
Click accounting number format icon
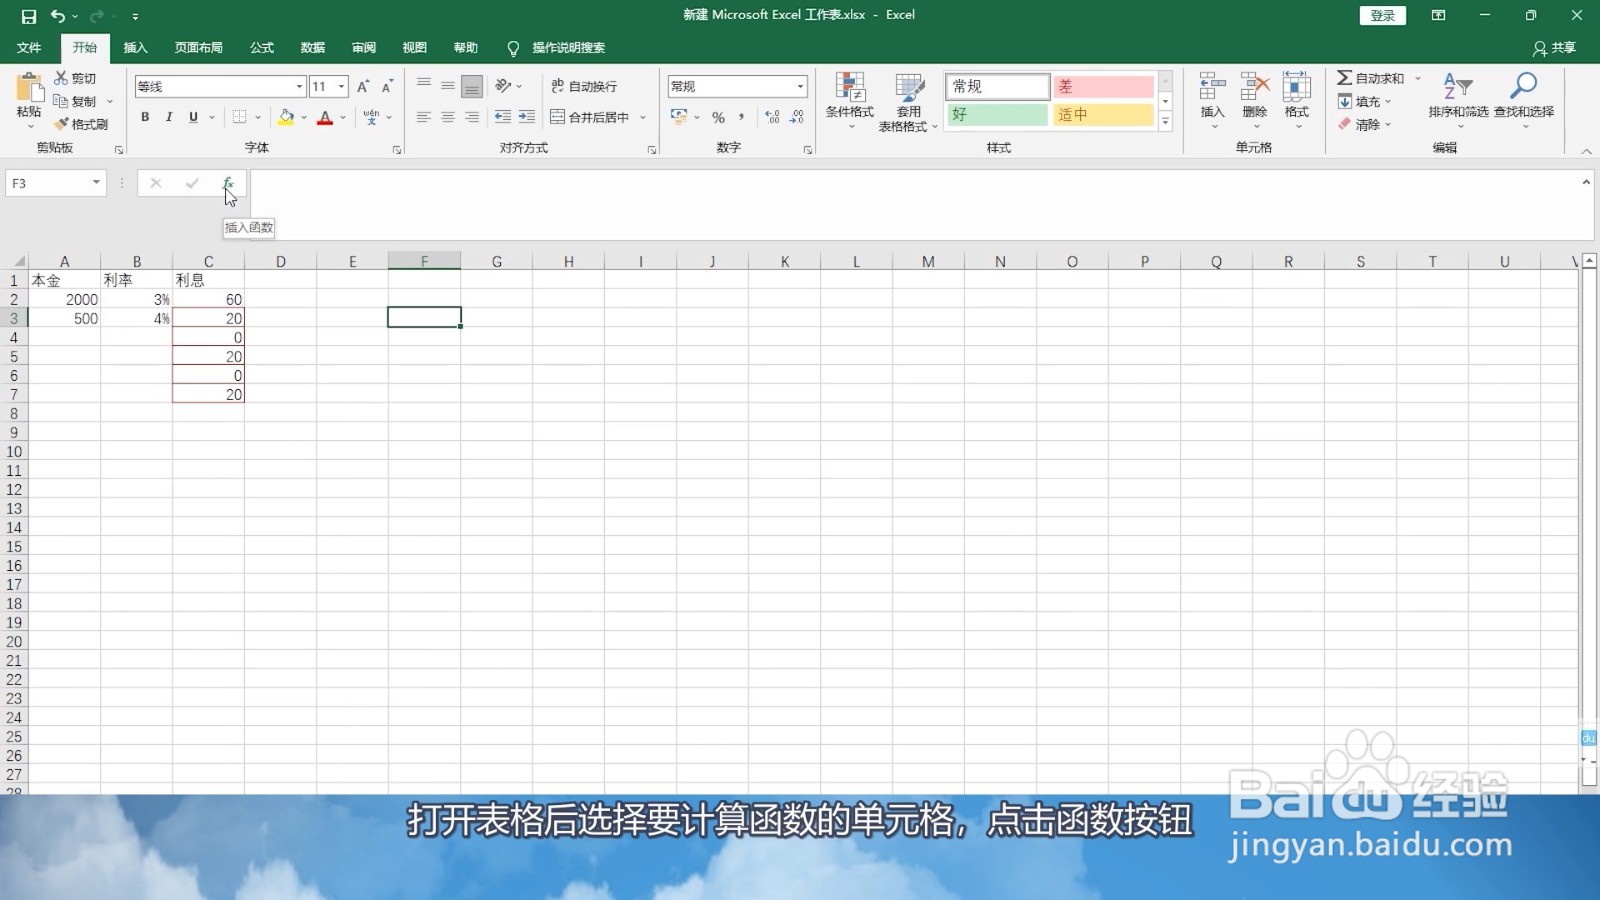679,117
